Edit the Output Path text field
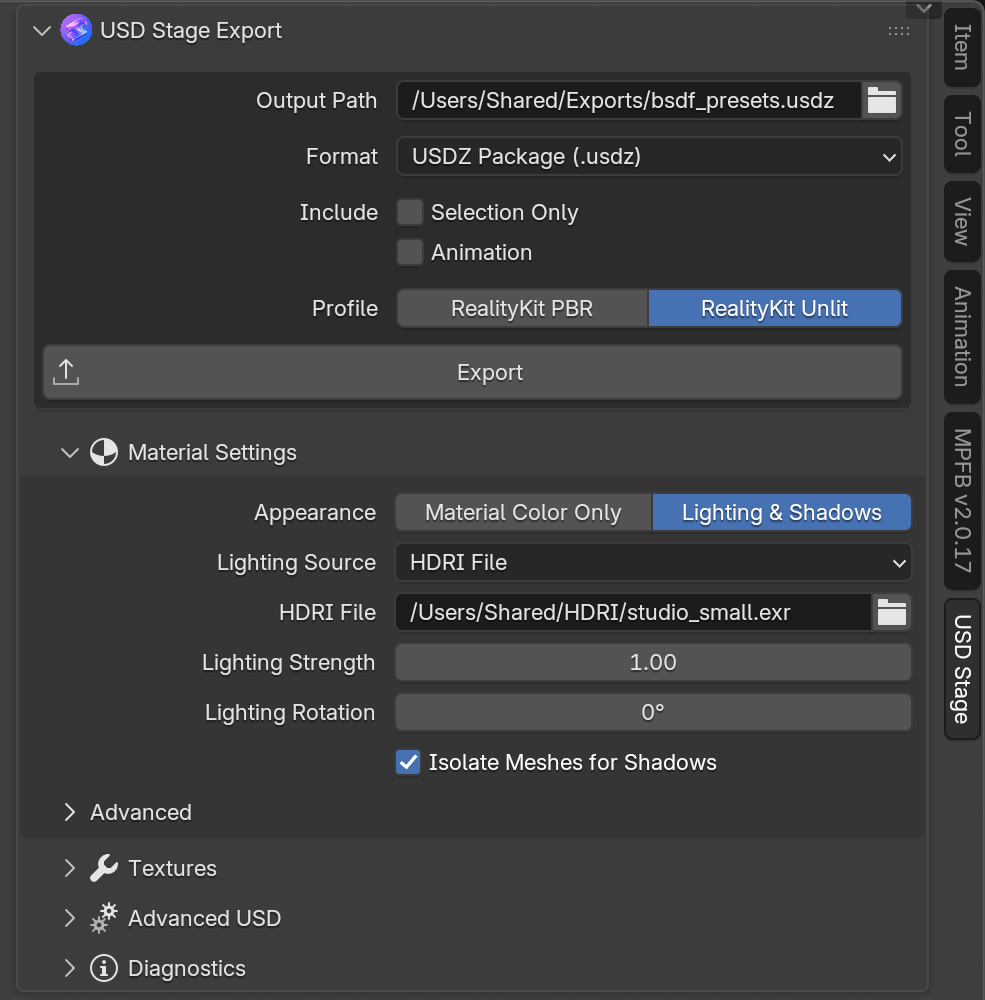The image size is (985, 1000). [629, 100]
